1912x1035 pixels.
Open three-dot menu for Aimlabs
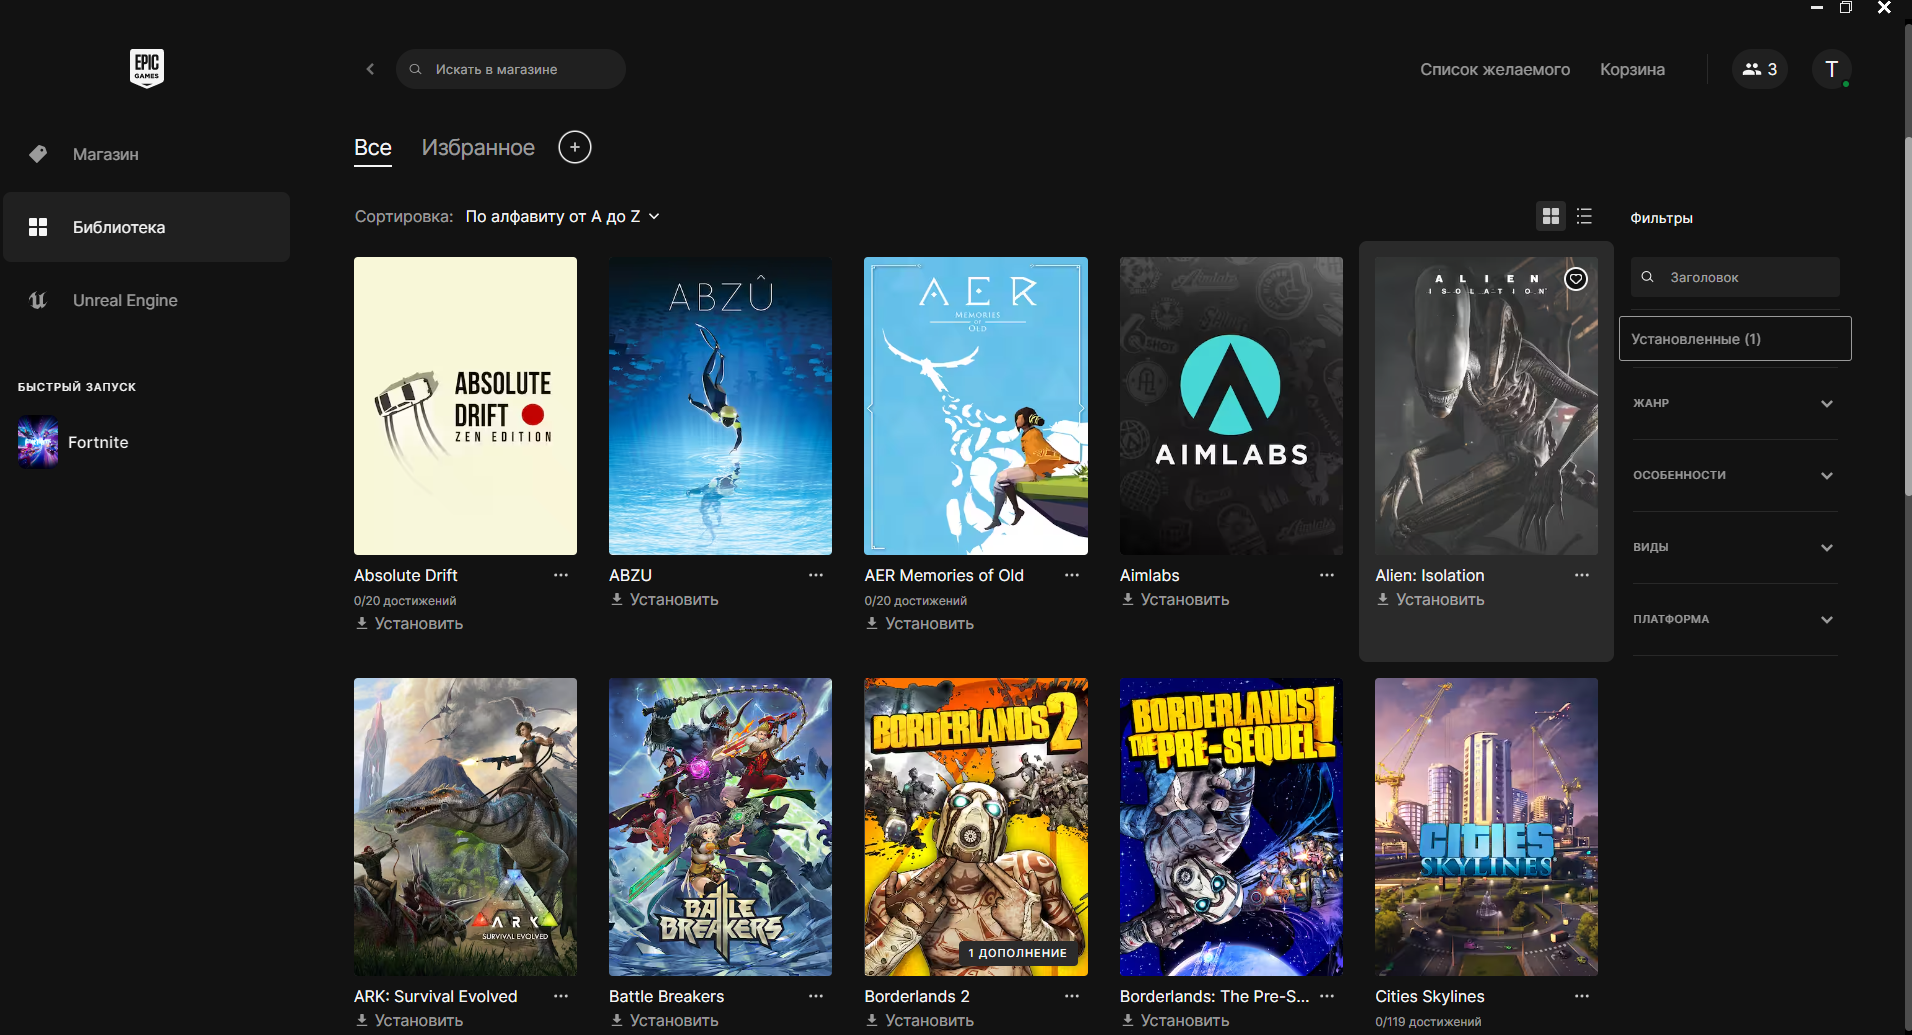1327,575
